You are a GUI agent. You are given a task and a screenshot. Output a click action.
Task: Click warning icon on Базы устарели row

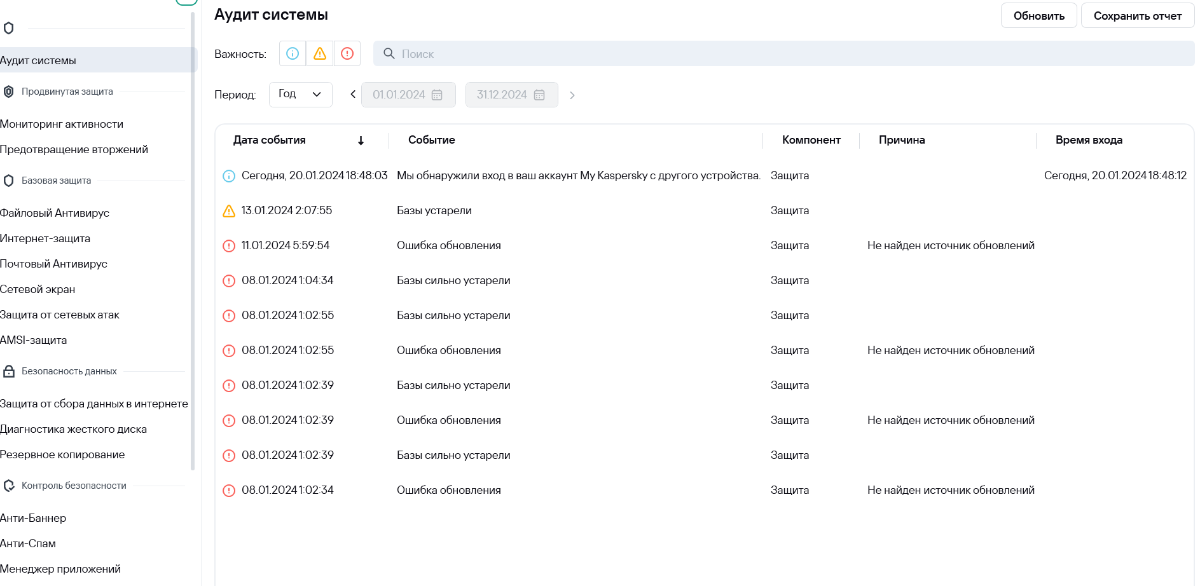(229, 211)
